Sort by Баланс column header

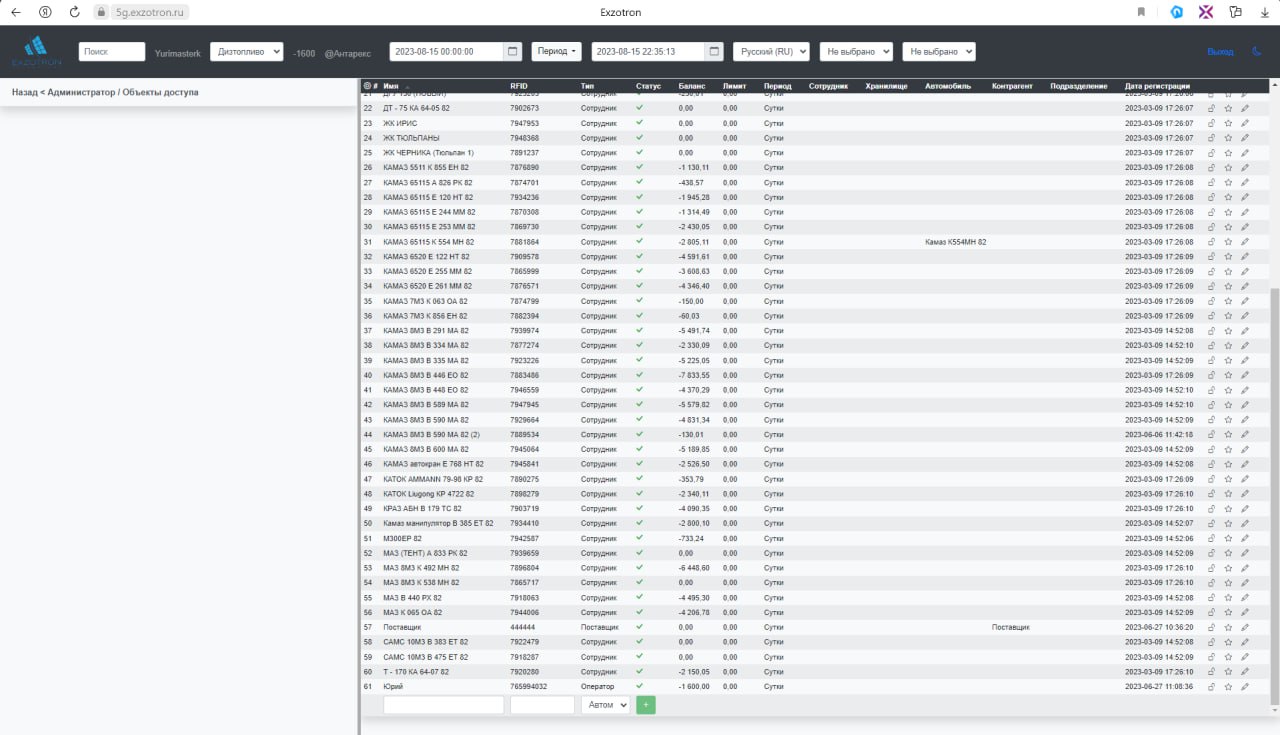[x=691, y=86]
